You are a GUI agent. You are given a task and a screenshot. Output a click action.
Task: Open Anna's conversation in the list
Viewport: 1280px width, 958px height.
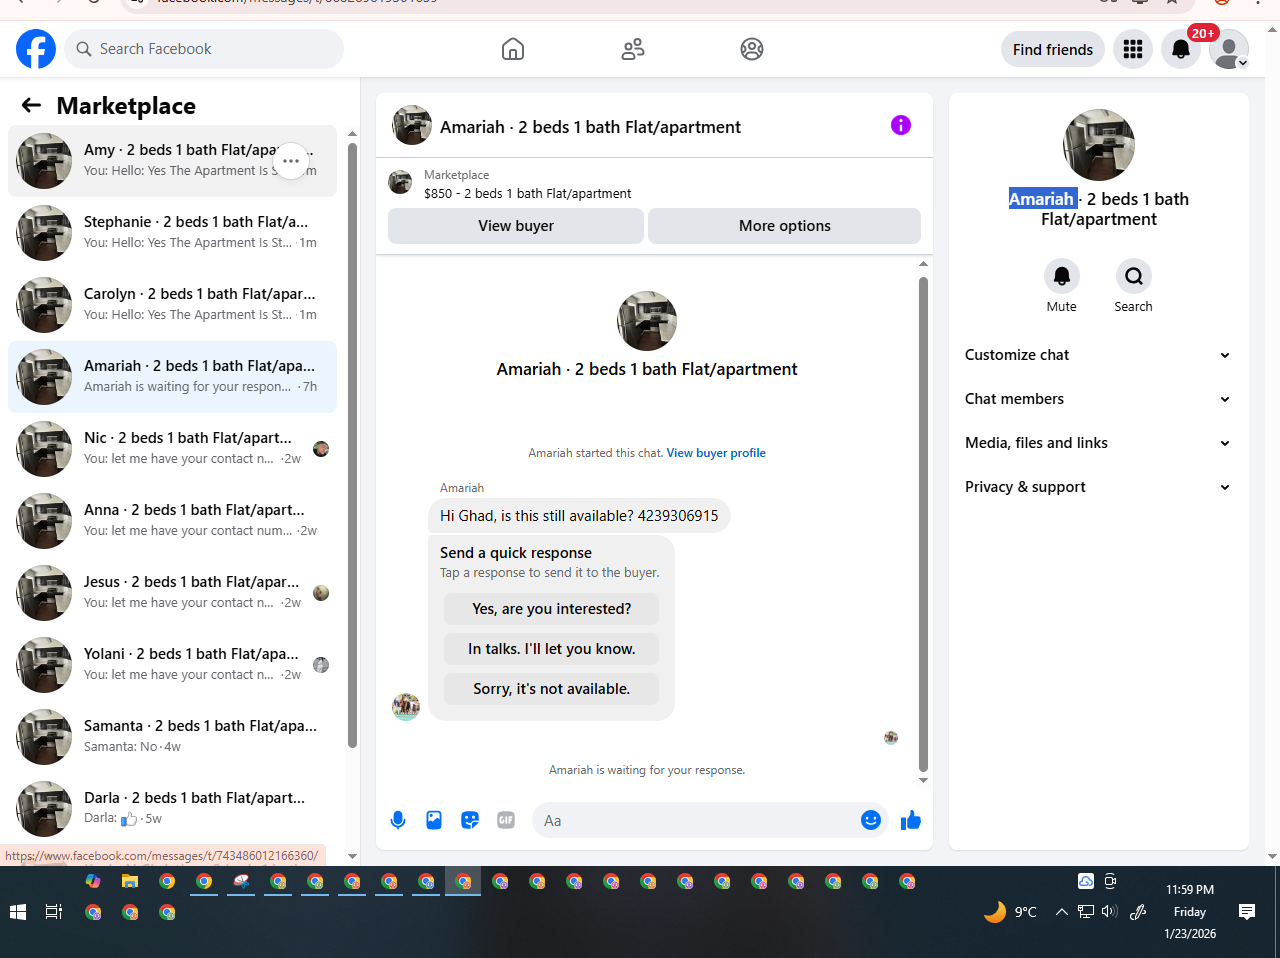[x=172, y=521]
